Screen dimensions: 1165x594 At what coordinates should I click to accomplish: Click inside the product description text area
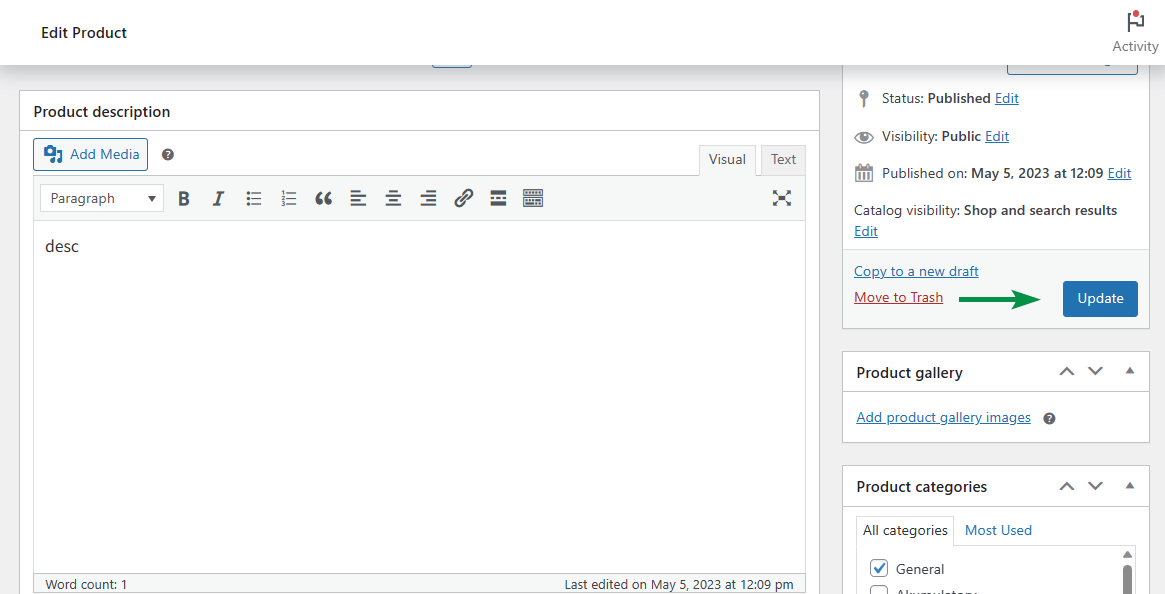[419, 396]
